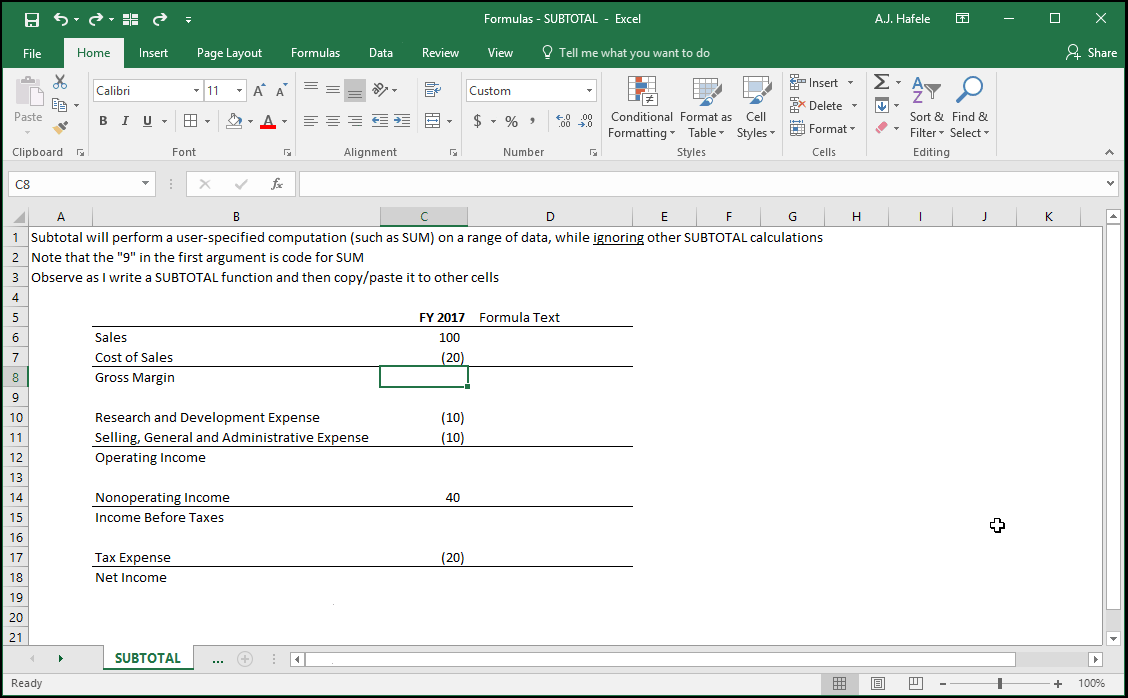Click the Cut scissors icon
Viewport: 1128px width, 698px height.
coord(60,82)
